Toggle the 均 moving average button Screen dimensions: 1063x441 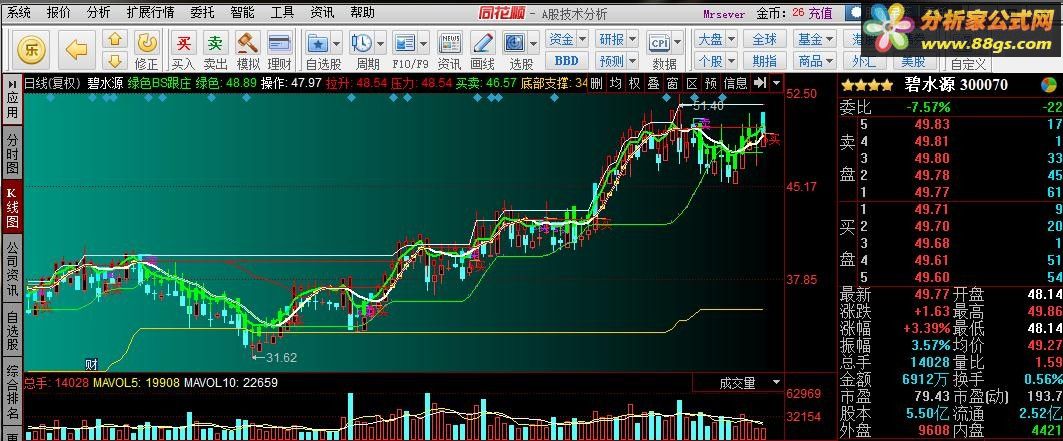click(x=616, y=83)
